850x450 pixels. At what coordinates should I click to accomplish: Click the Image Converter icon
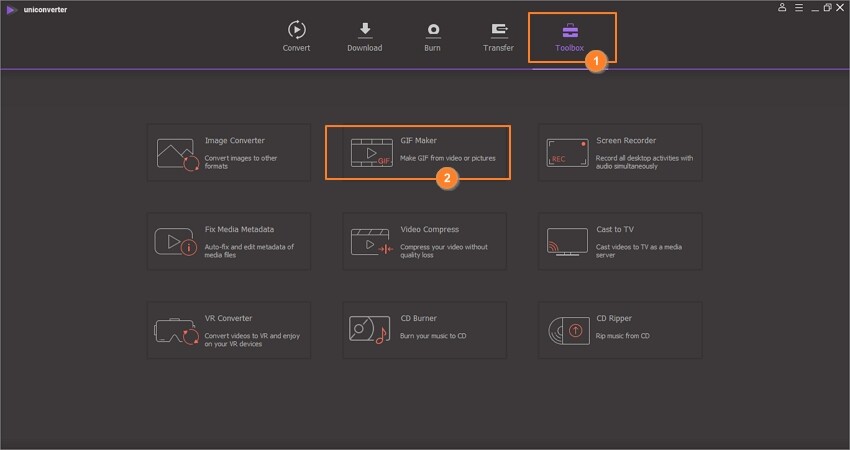177,153
